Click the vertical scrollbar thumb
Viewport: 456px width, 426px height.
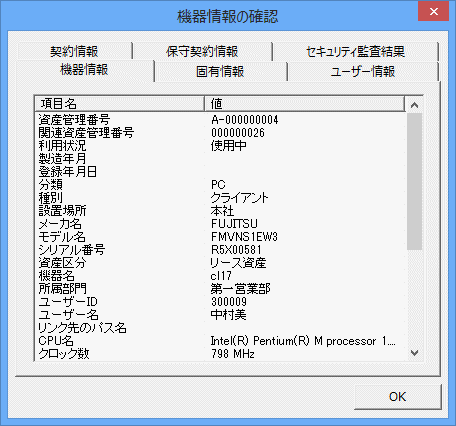click(x=414, y=181)
